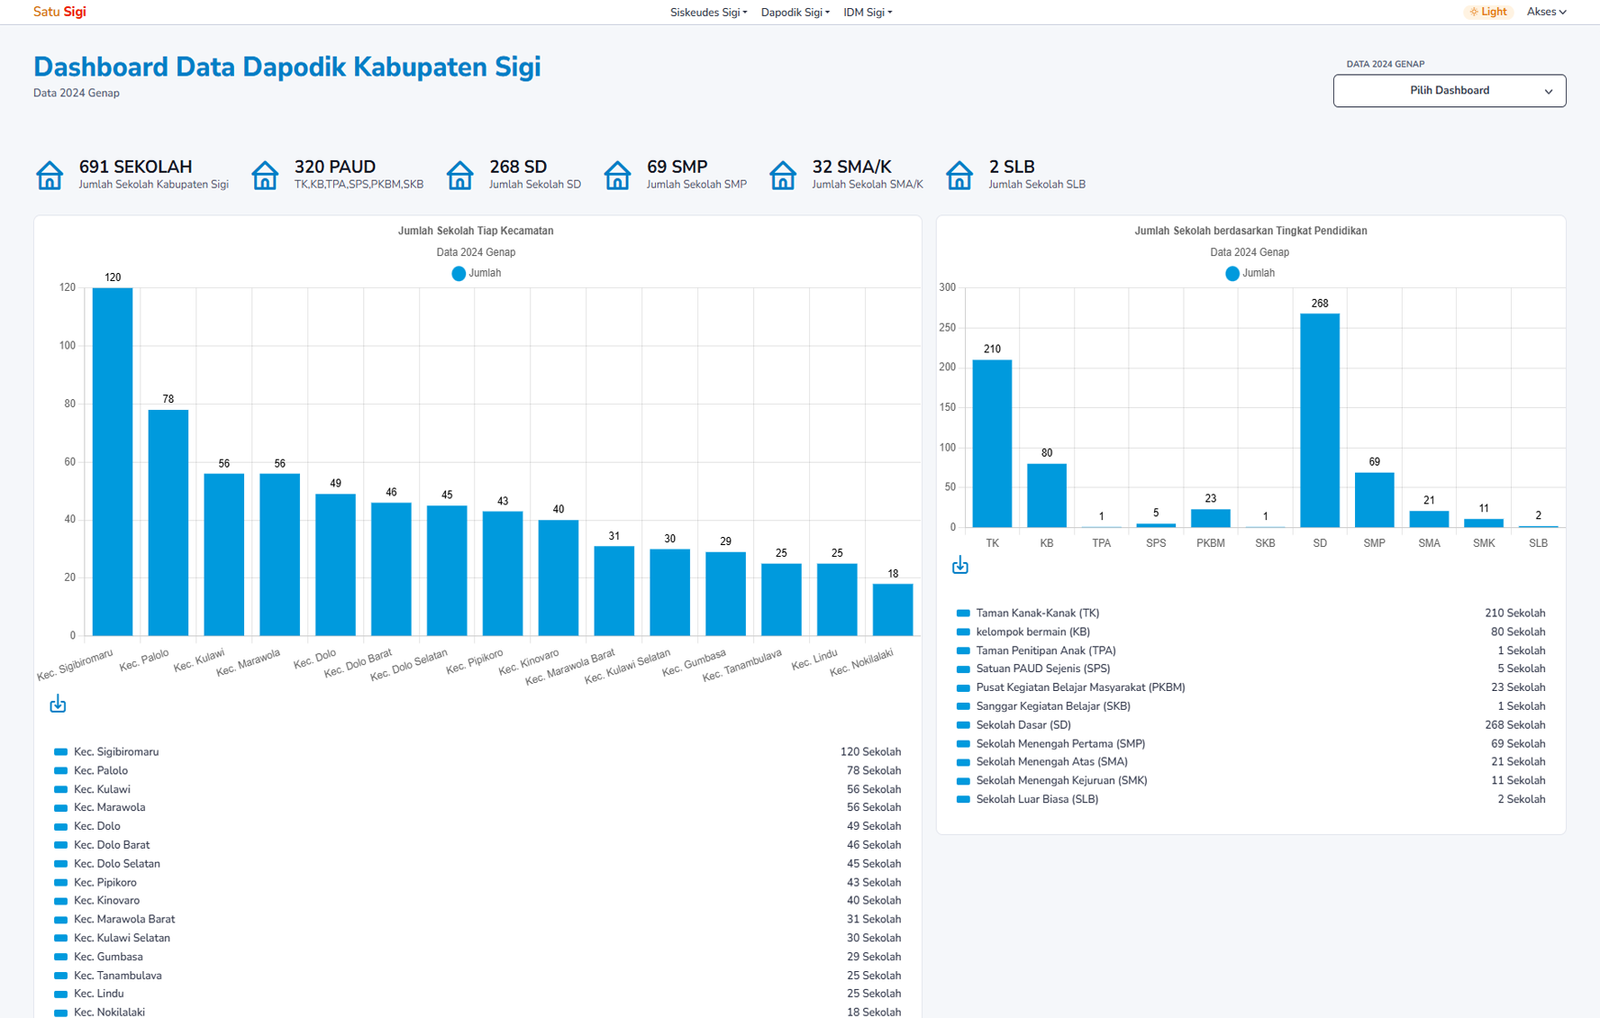The height and width of the screenshot is (1018, 1600).
Task: Open the Pilih Dashboard dropdown
Action: tap(1449, 91)
